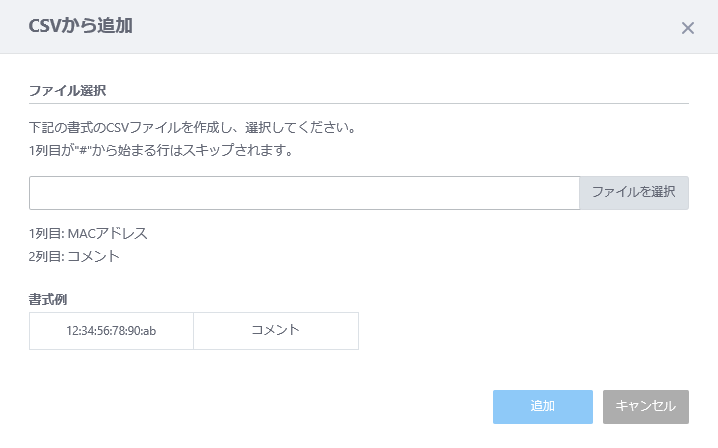The width and height of the screenshot is (718, 448).
Task: Click the 追加 button
Action: (542, 407)
